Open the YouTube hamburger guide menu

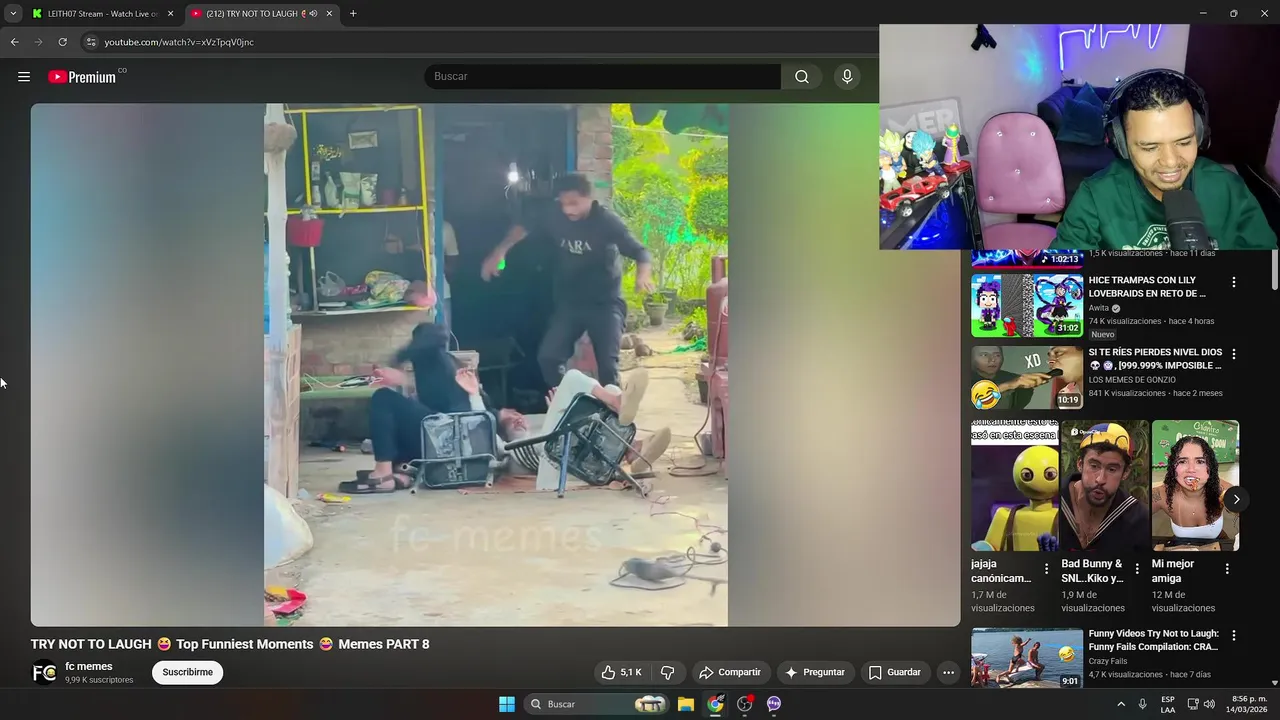point(24,77)
